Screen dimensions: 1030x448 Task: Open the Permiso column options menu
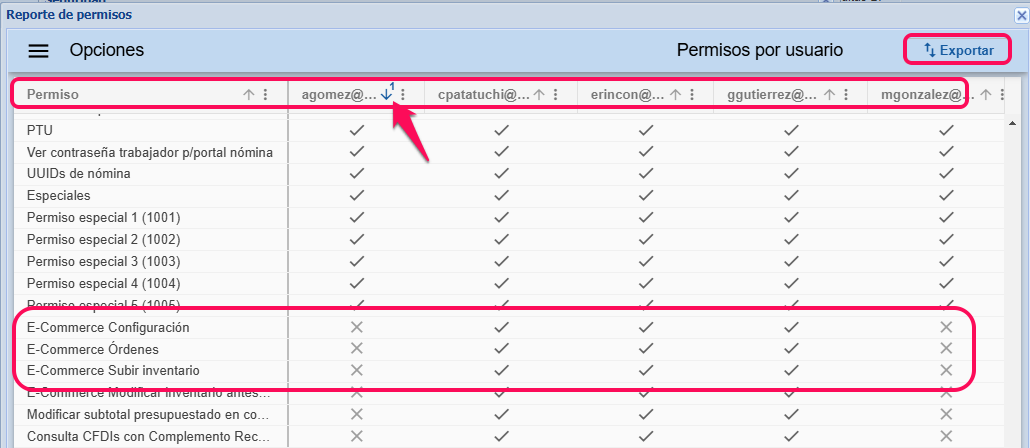265,95
